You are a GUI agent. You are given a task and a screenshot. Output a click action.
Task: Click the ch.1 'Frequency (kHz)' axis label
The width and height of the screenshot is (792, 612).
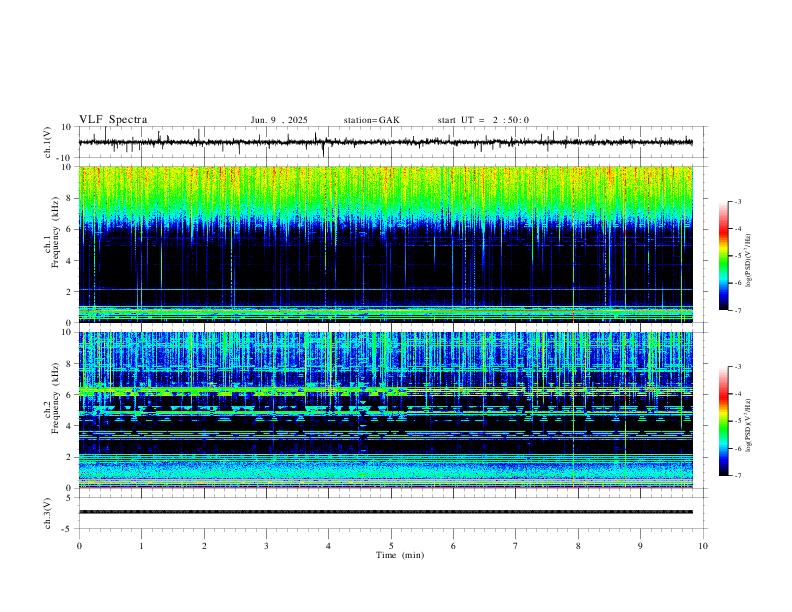click(56, 232)
